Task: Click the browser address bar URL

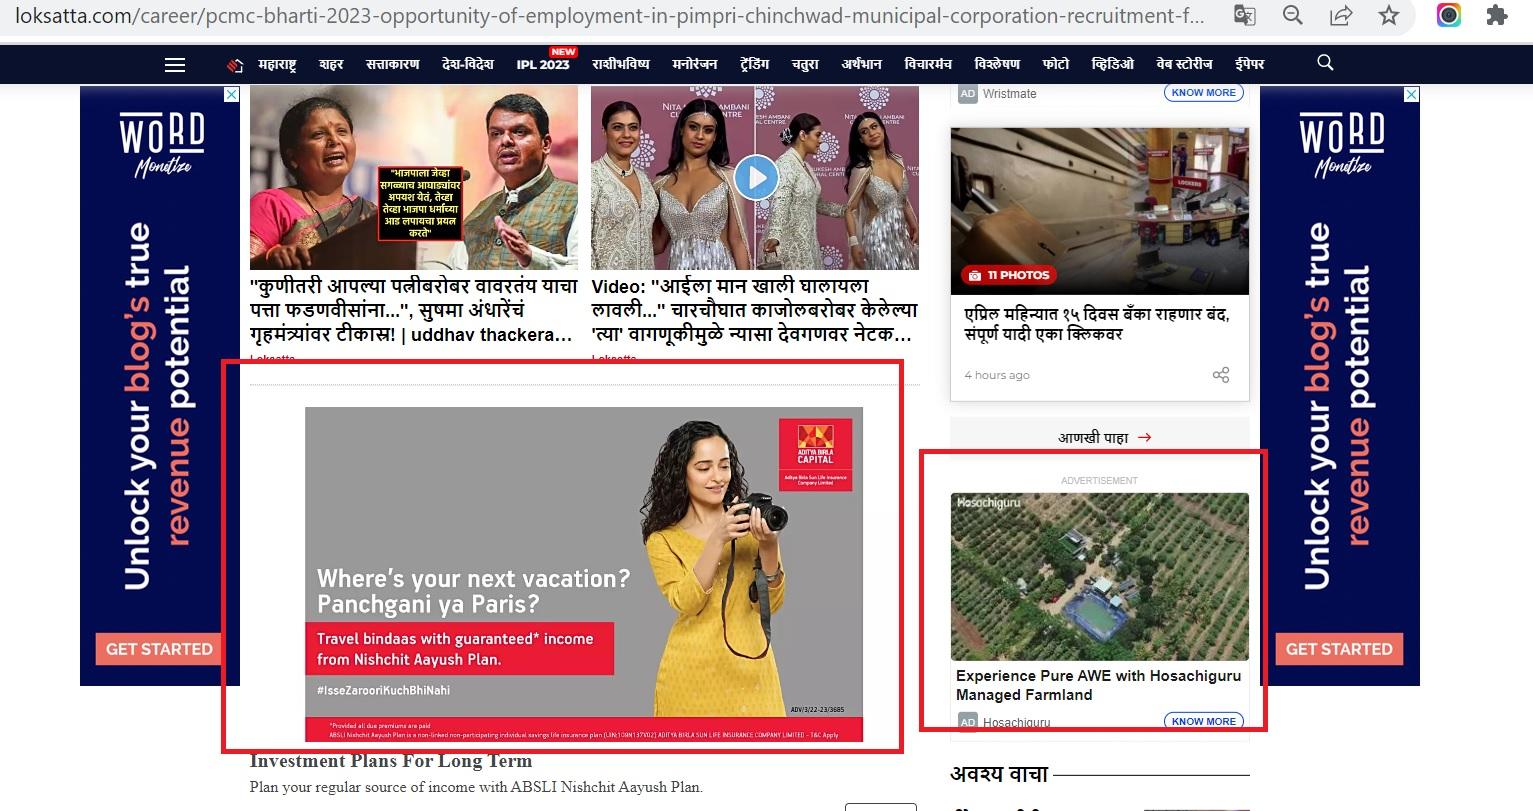Action: click(610, 16)
